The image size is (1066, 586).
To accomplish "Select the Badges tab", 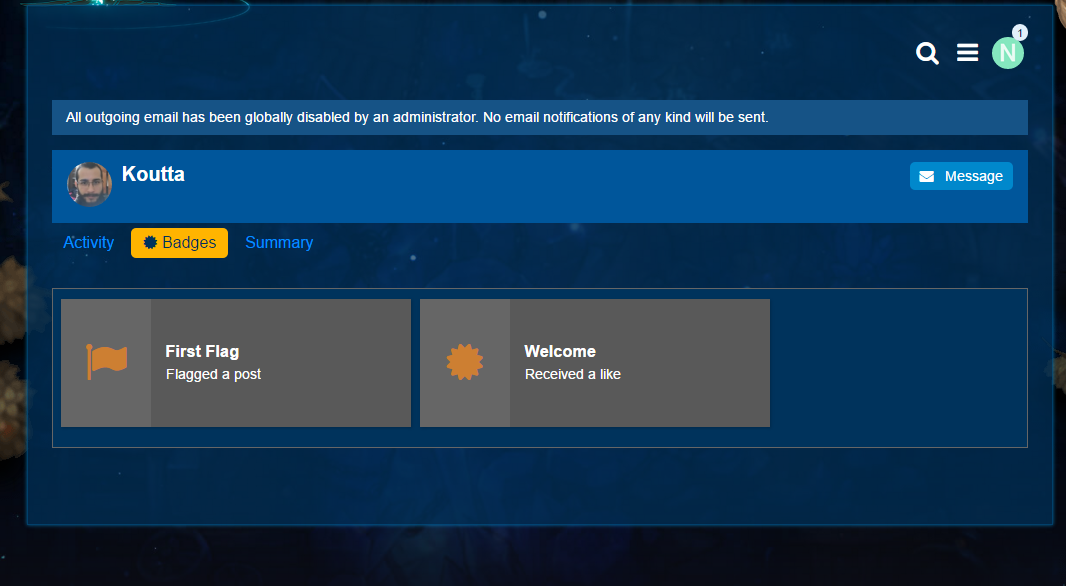I will 180,243.
